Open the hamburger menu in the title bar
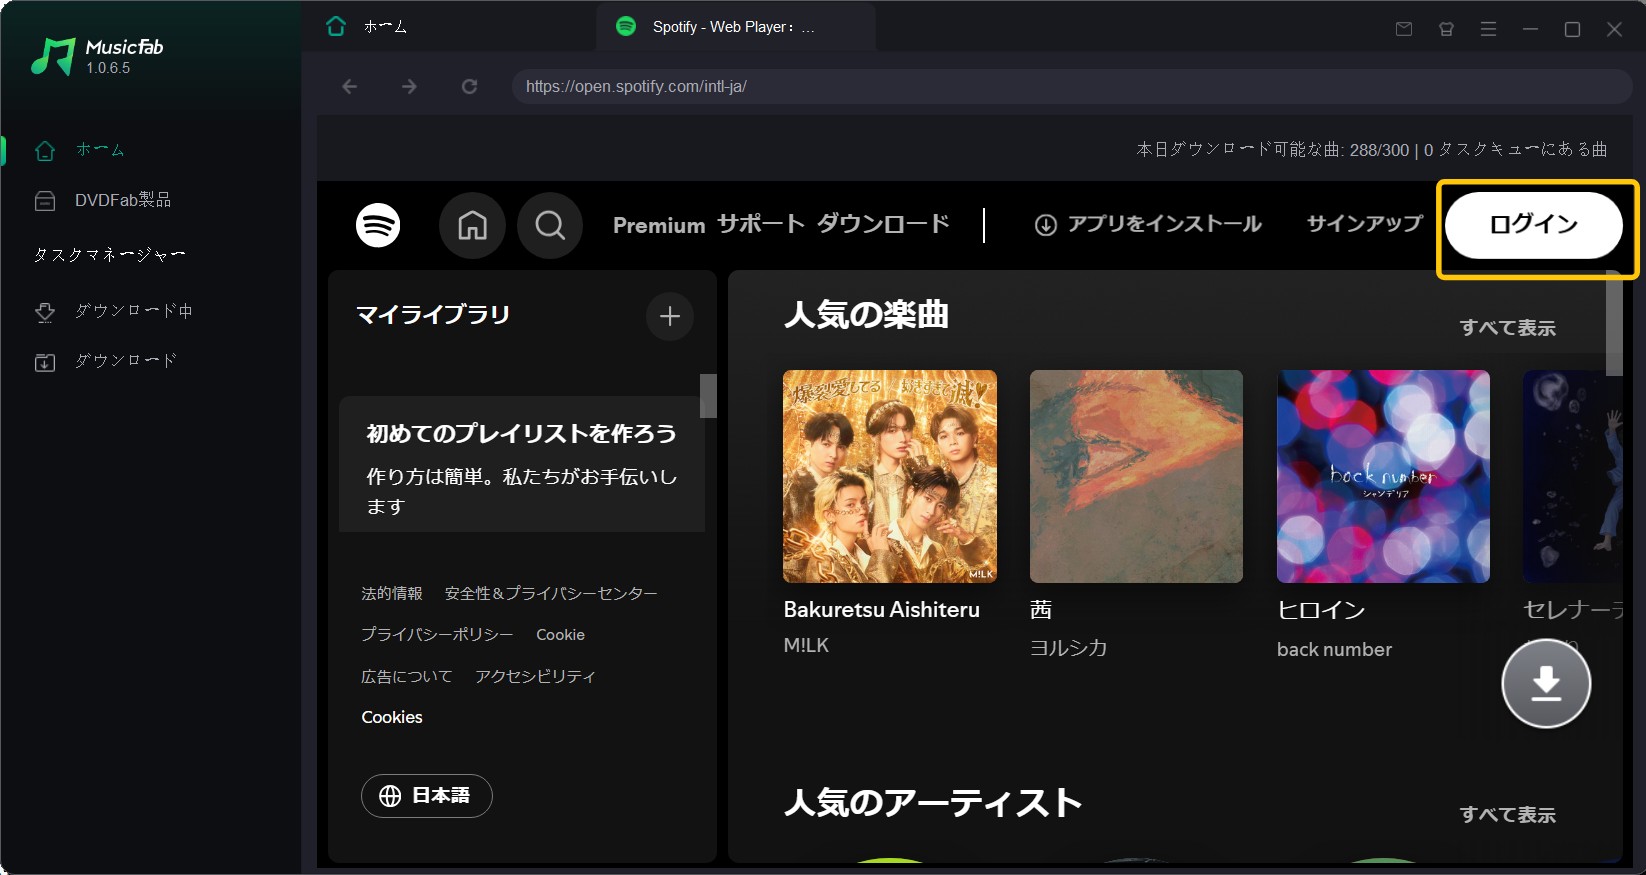 (x=1488, y=29)
